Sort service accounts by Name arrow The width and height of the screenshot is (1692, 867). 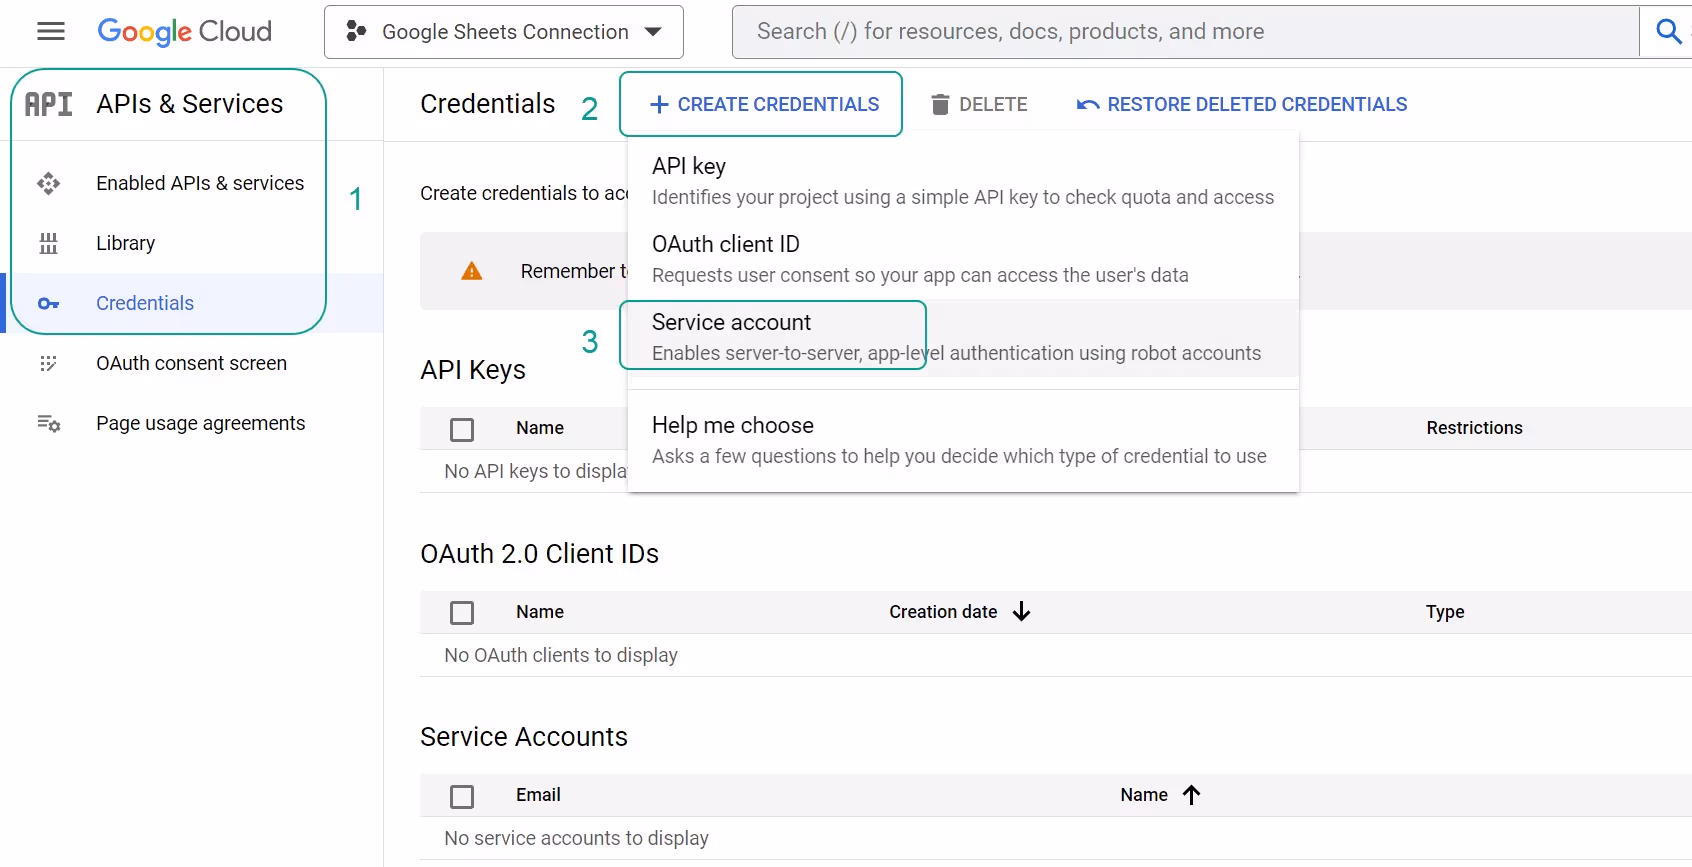coord(1191,795)
